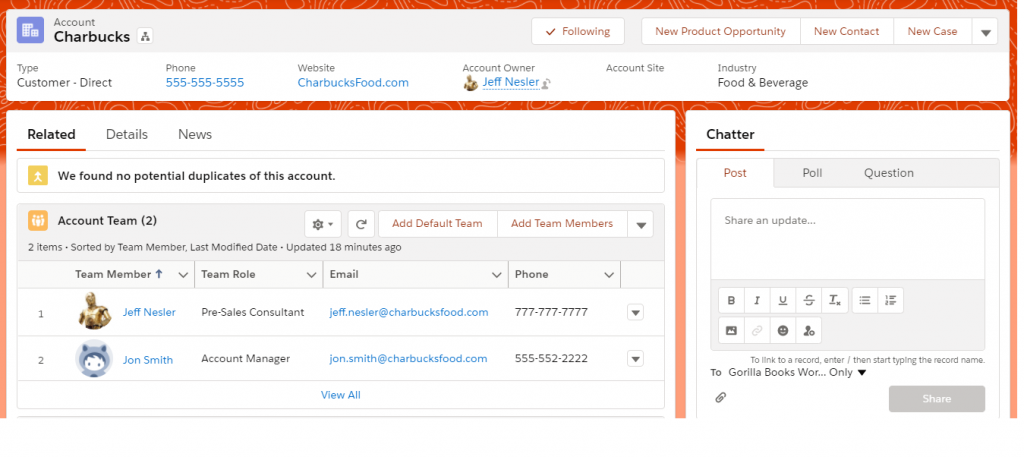Image resolution: width=1024 pixels, height=457 pixels.
Task: Apply italic formatting in Chatter editor
Action: [x=757, y=300]
